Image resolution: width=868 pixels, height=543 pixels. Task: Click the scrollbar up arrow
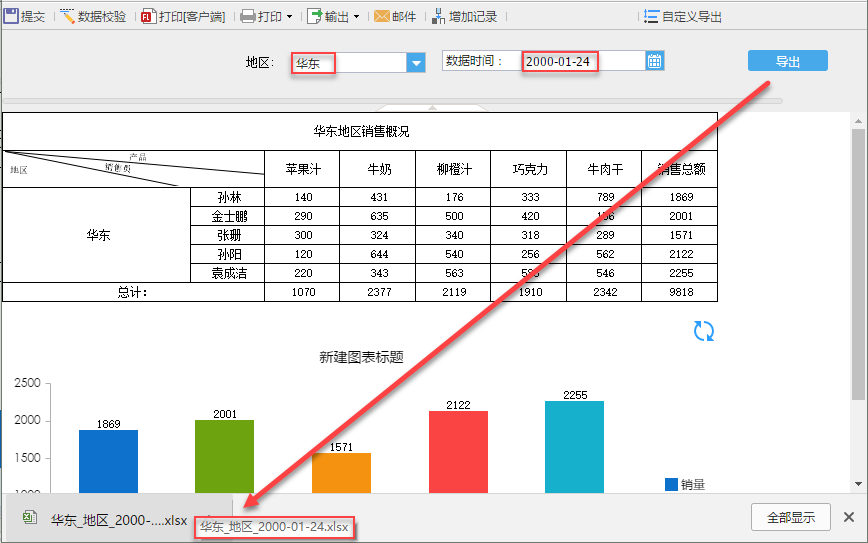pyautogui.click(x=858, y=121)
